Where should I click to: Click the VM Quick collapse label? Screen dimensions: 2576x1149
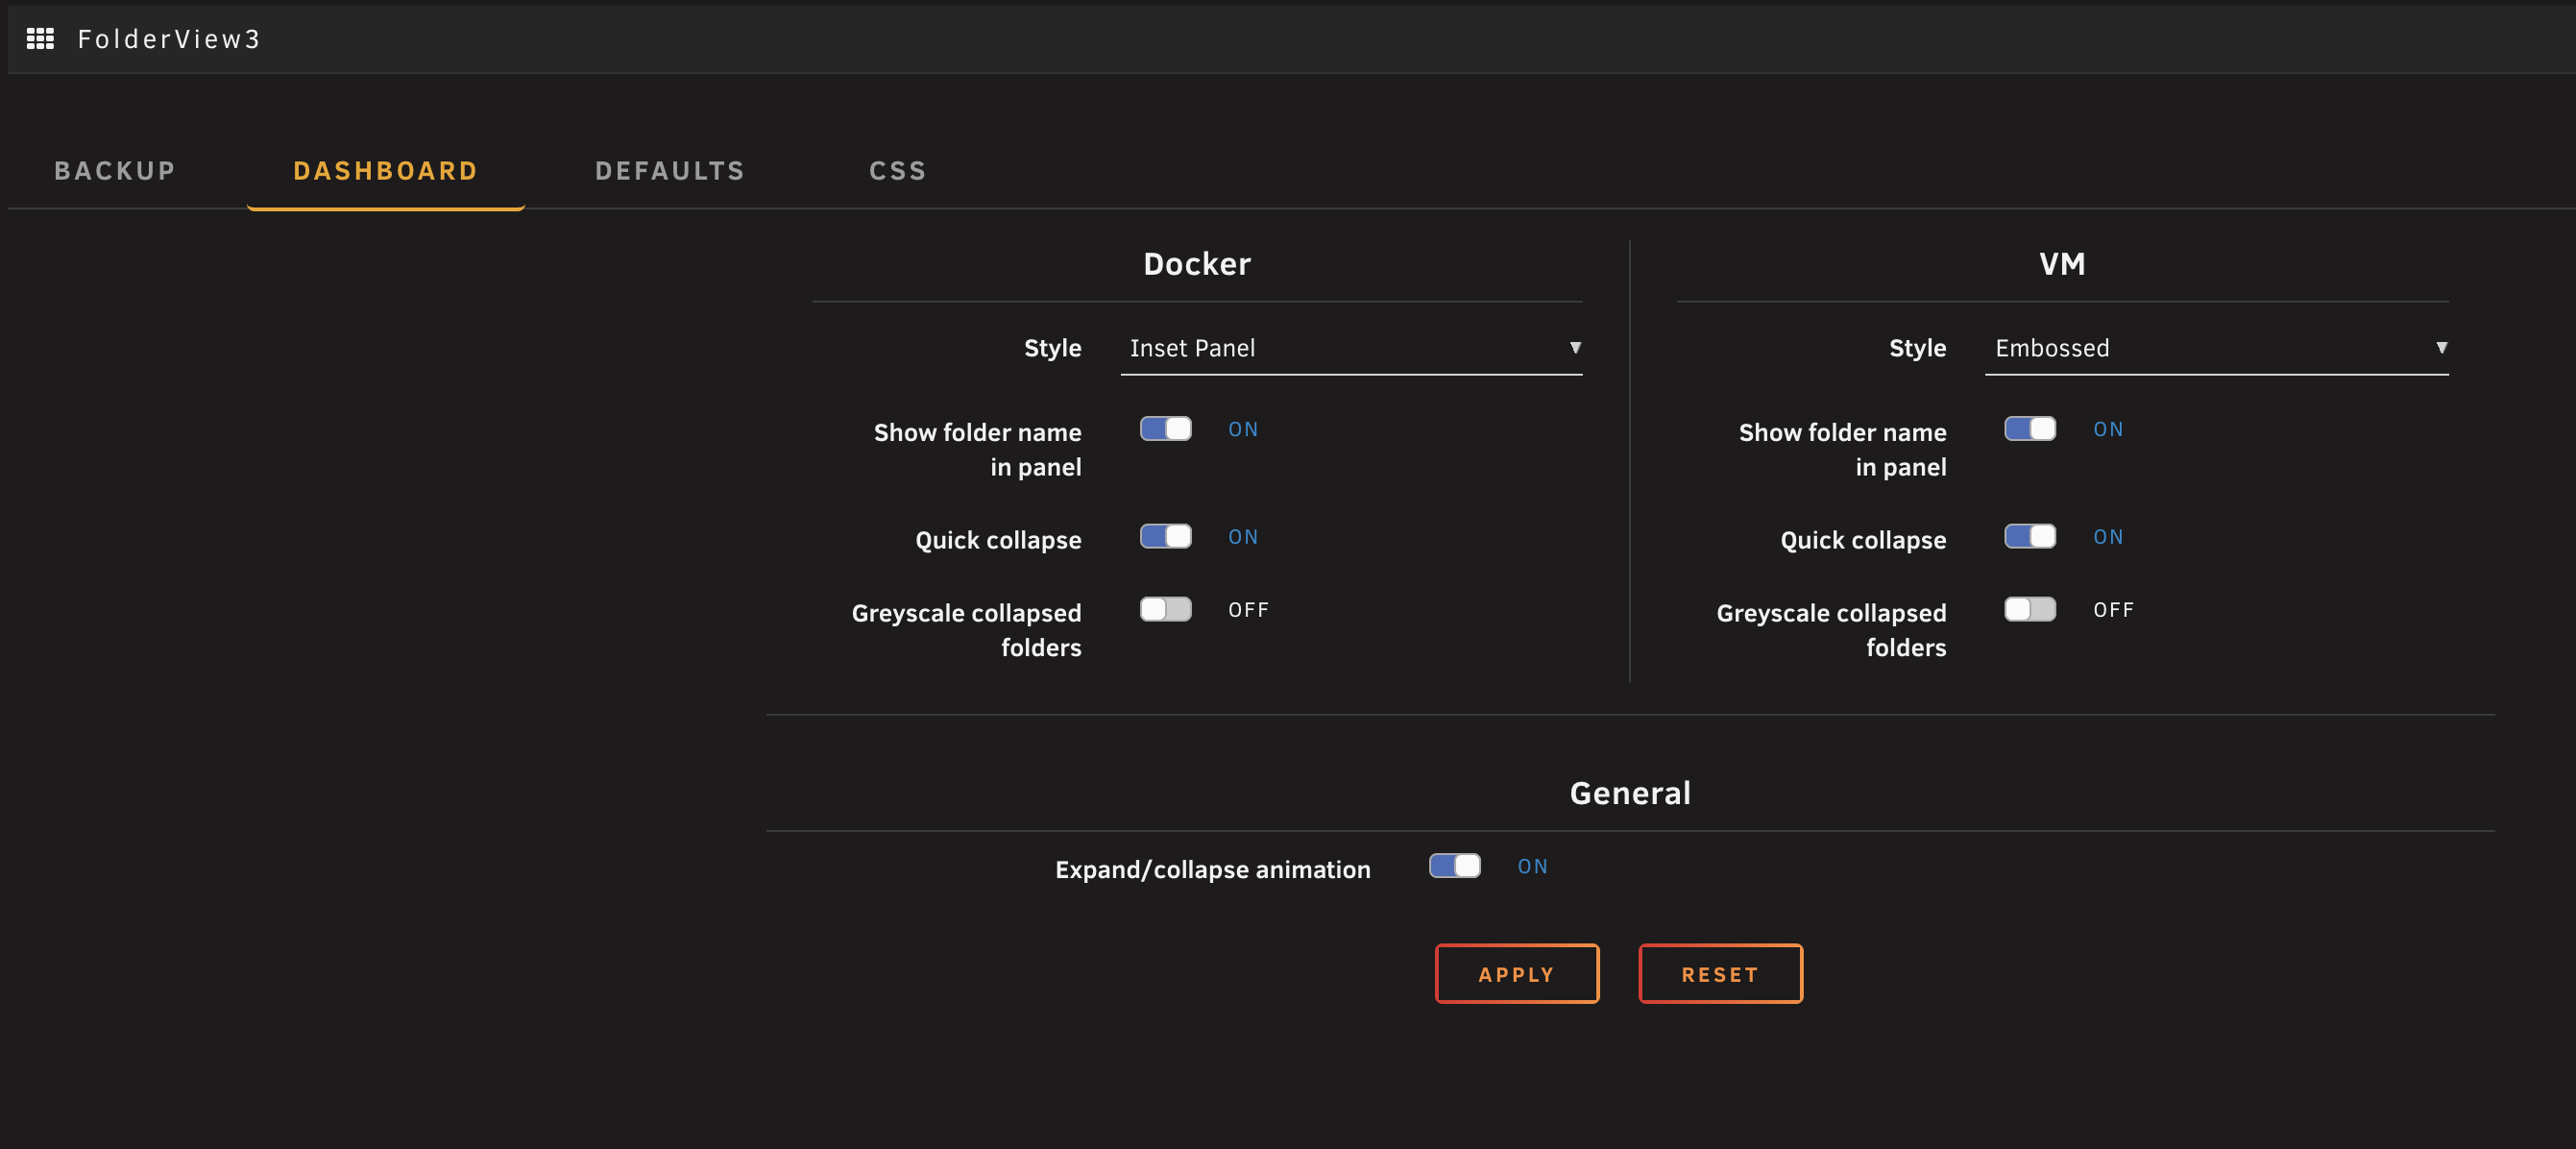click(x=1863, y=540)
